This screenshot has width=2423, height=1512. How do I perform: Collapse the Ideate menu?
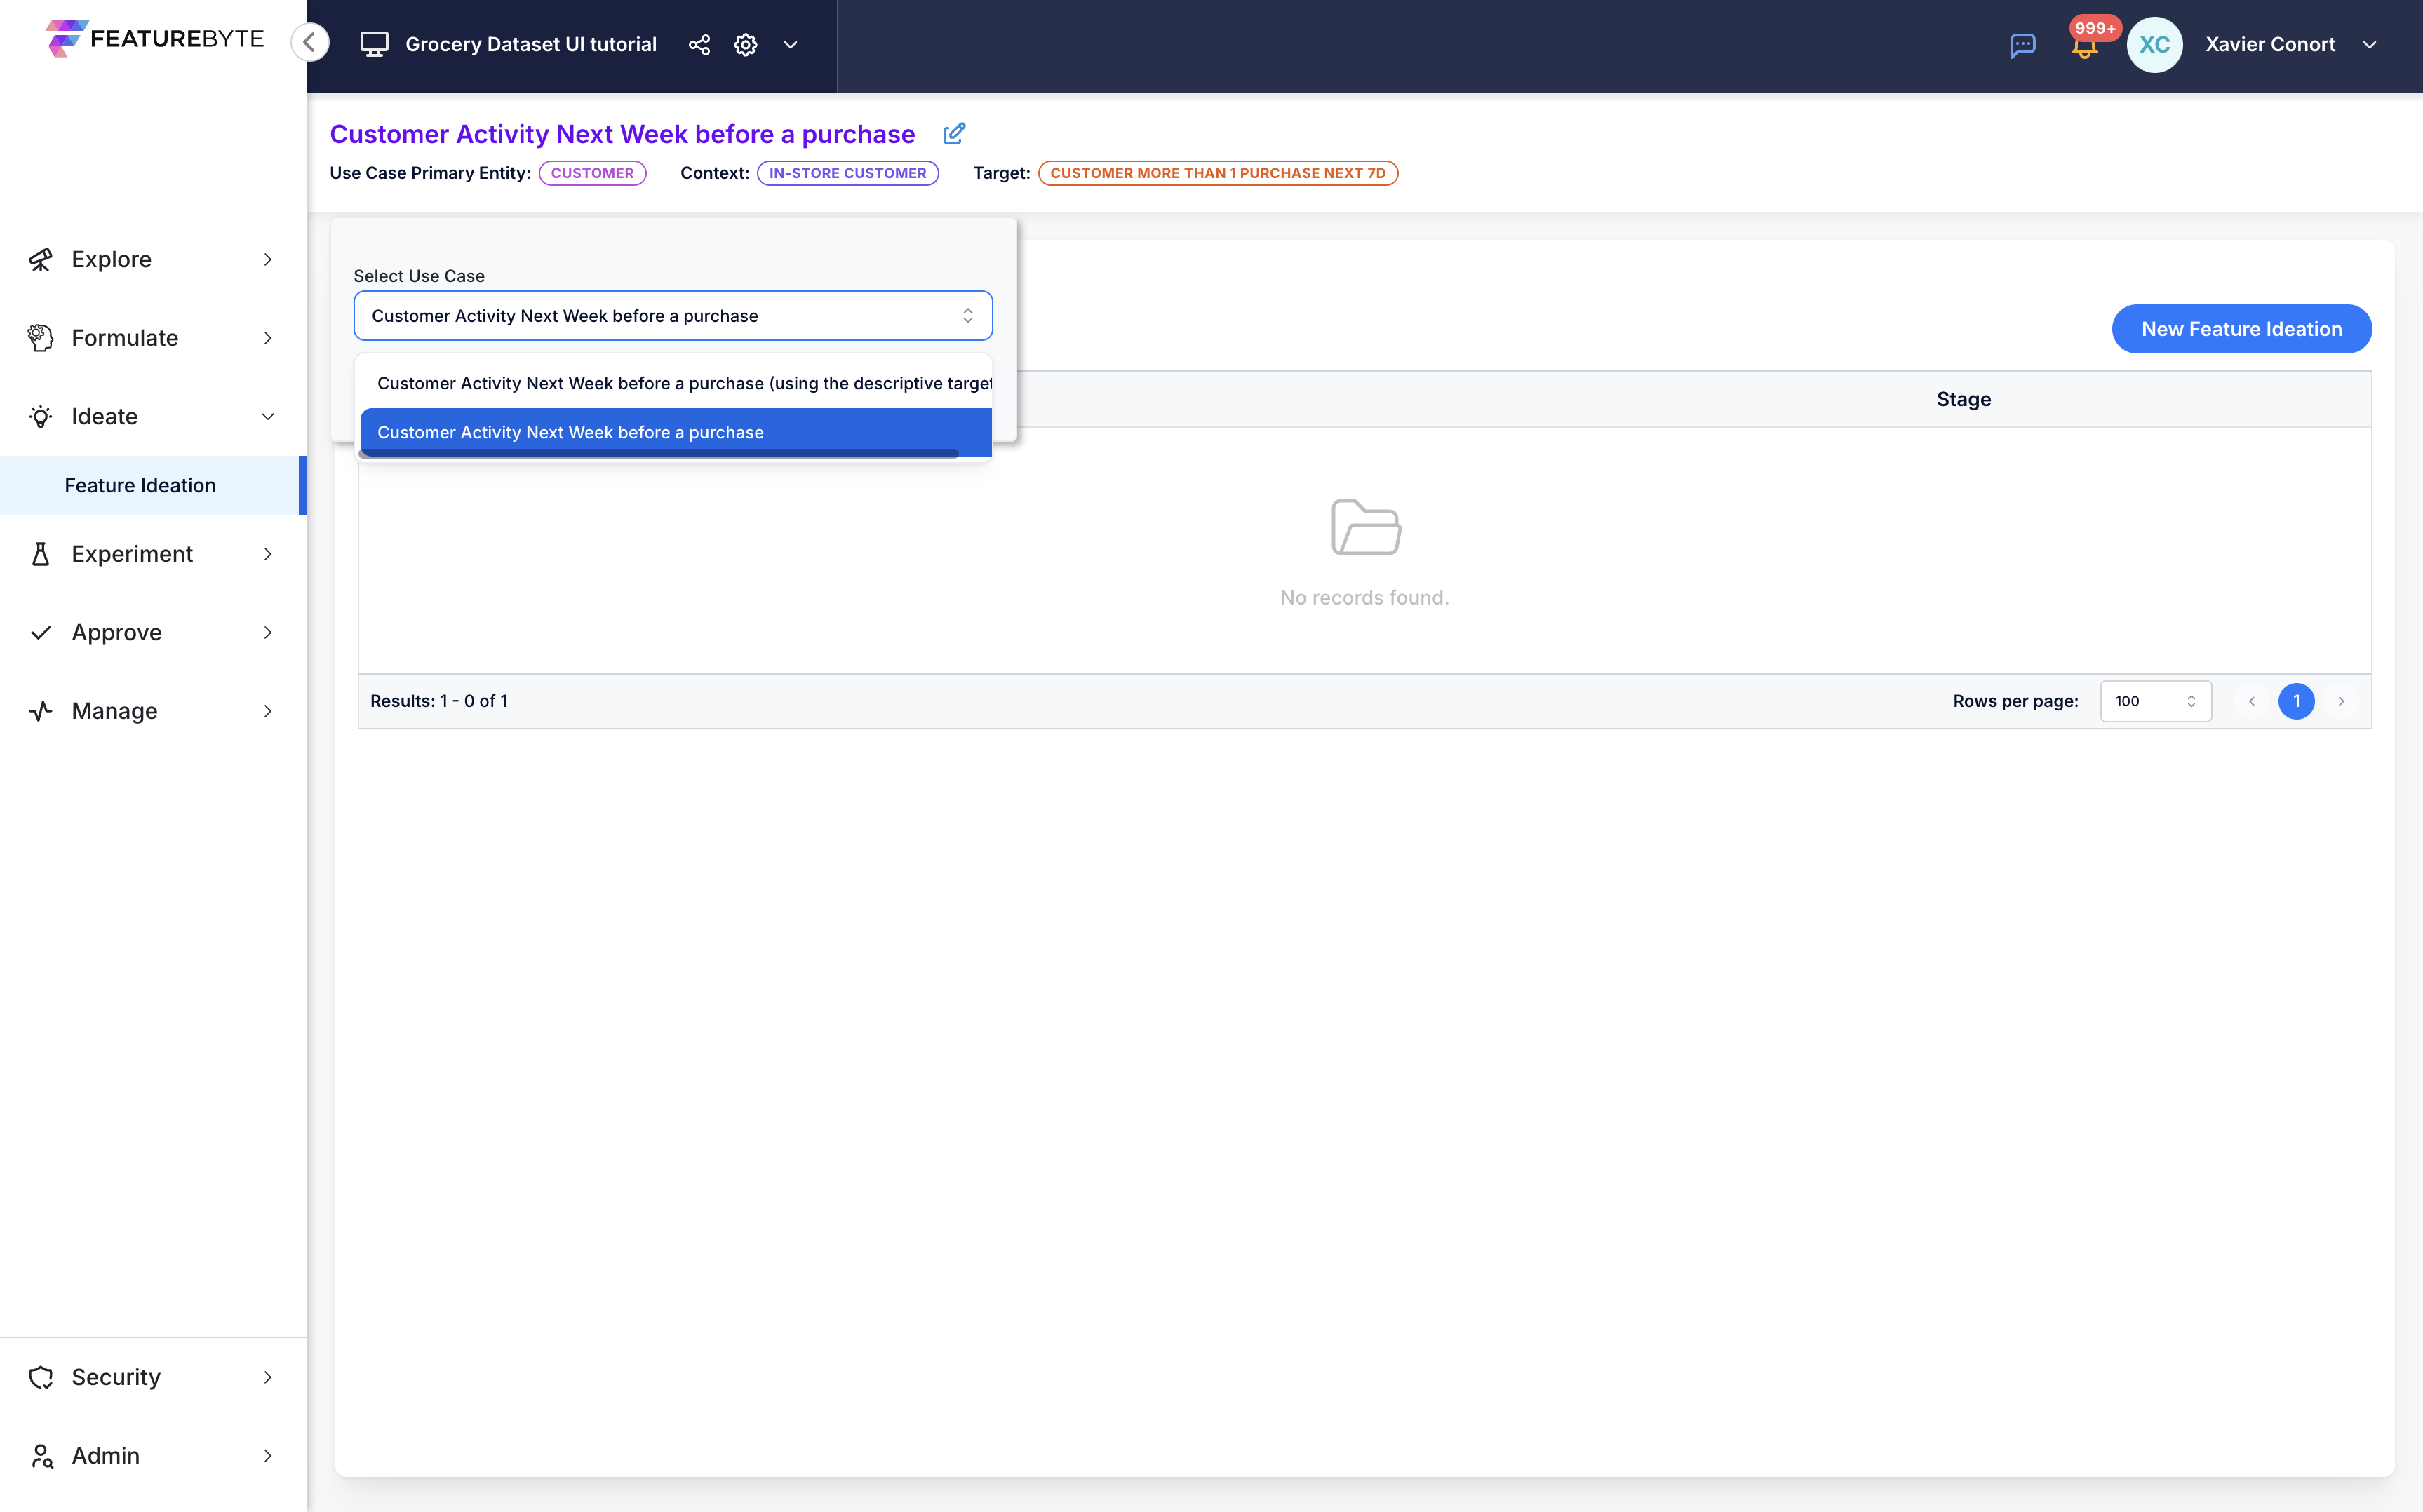pos(153,416)
